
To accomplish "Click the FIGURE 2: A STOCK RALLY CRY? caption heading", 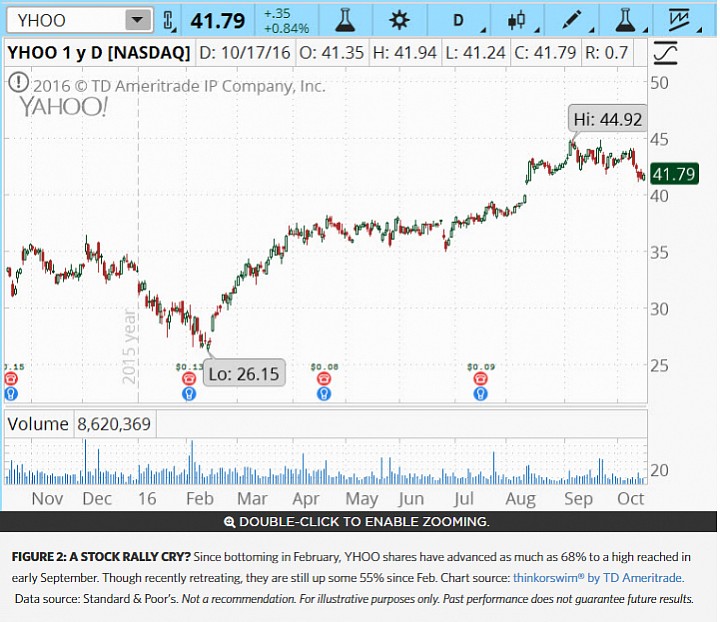I will coord(101,557).
